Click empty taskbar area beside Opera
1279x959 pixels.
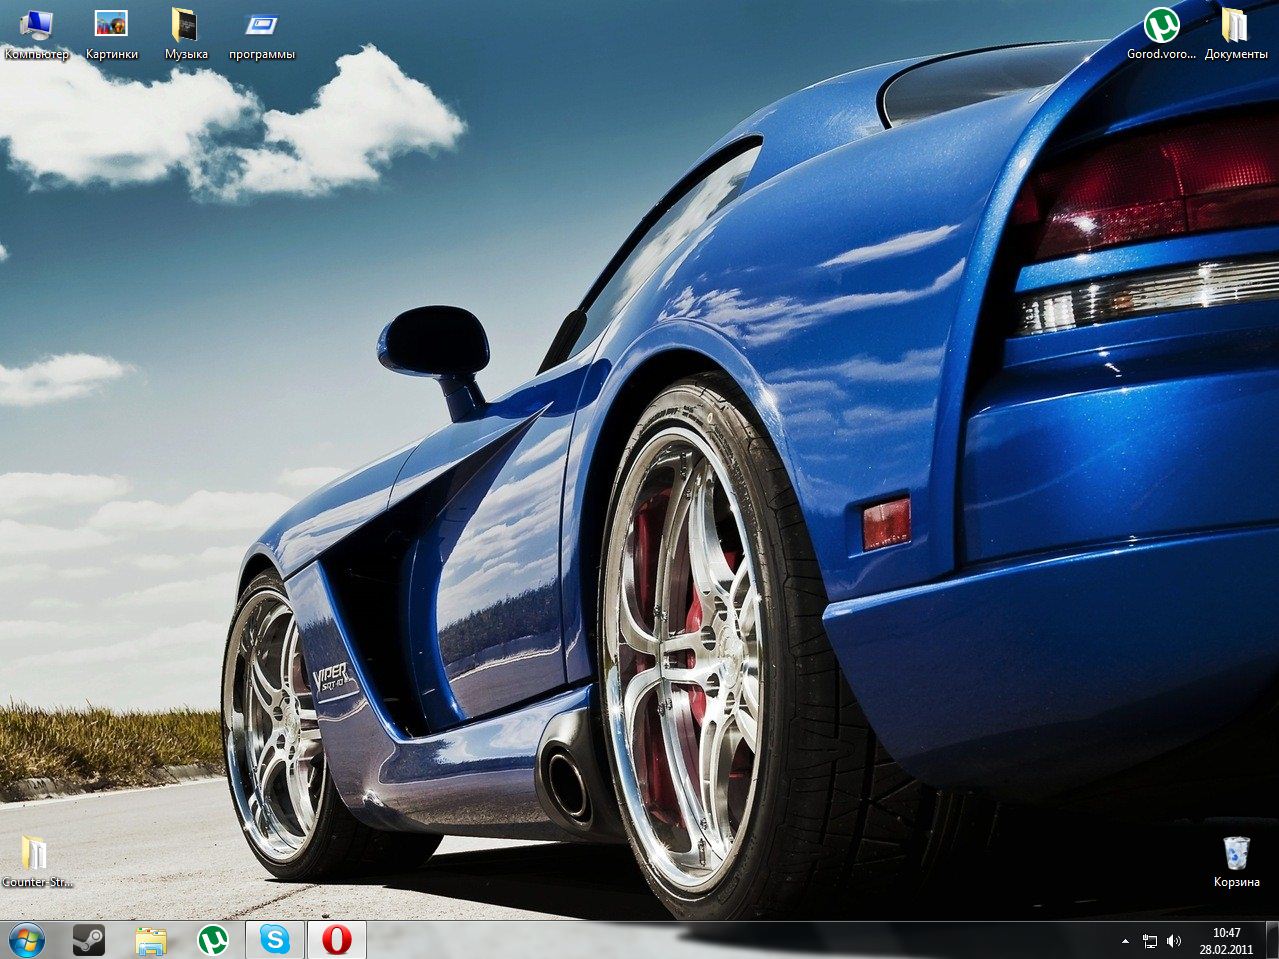tap(700, 940)
